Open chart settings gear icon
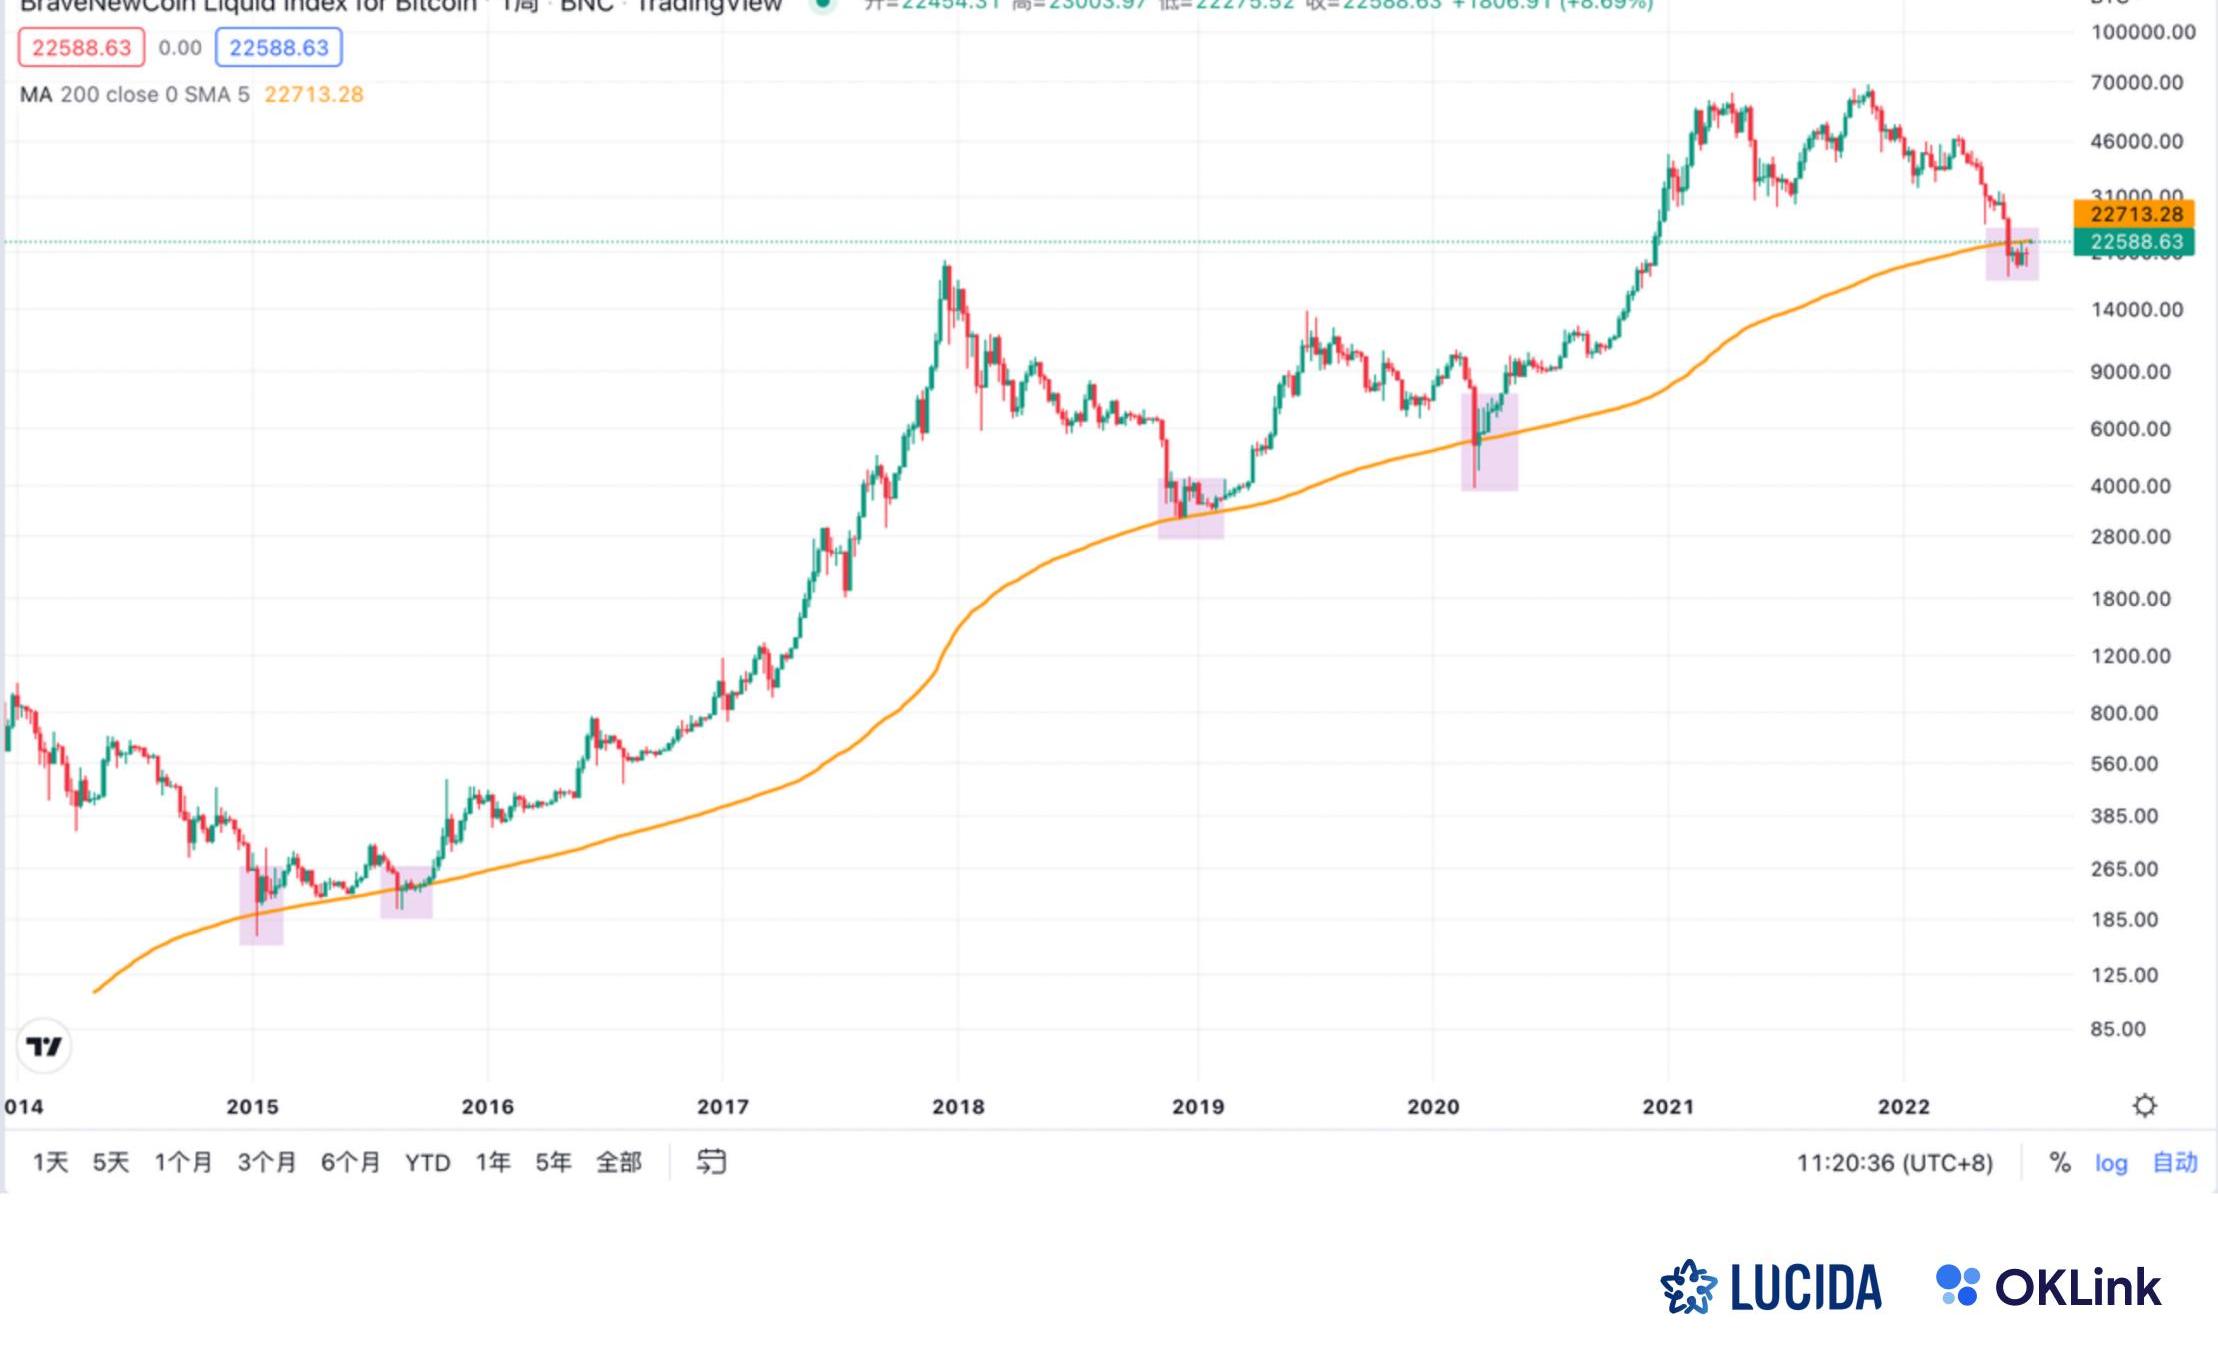The width and height of the screenshot is (2218, 1350). 2144,1105
